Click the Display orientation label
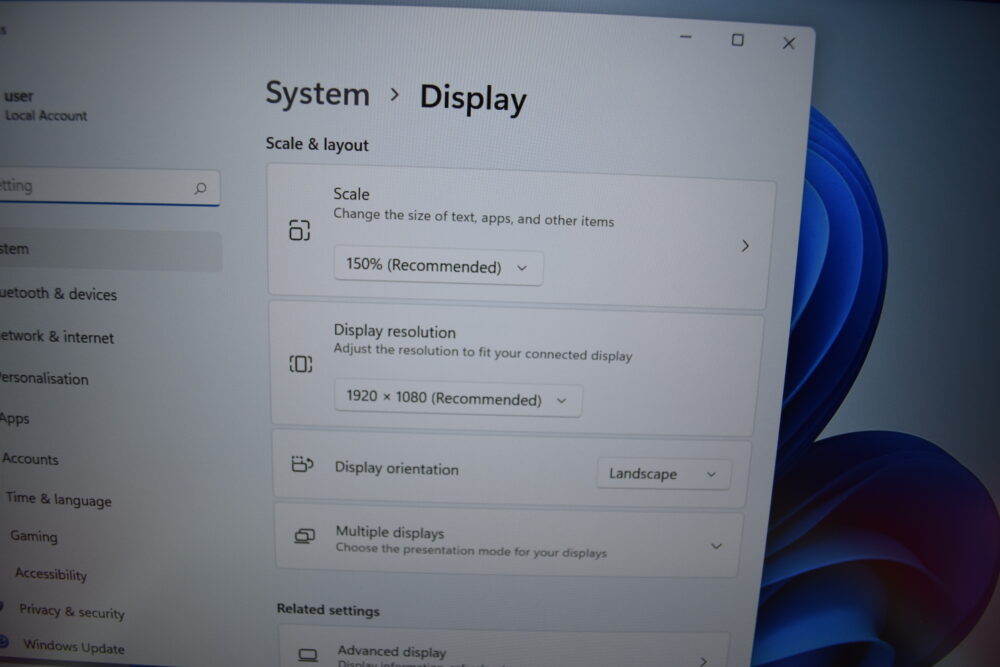Image resolution: width=1000 pixels, height=667 pixels. [397, 468]
